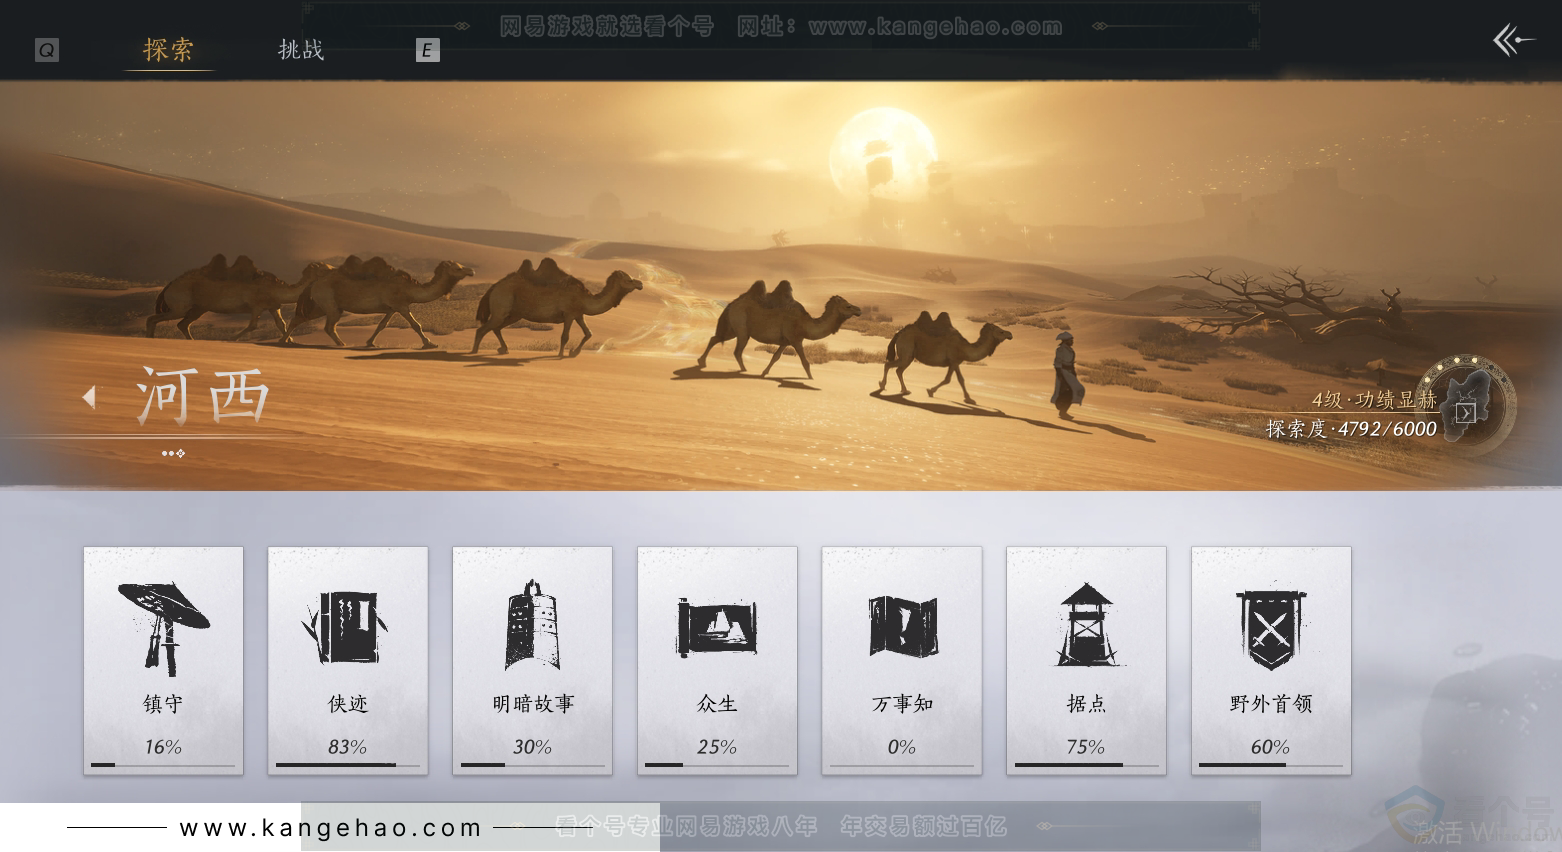This screenshot has width=1562, height=852.
Task: Click the 镇守 16% progress bar
Action: tap(163, 765)
